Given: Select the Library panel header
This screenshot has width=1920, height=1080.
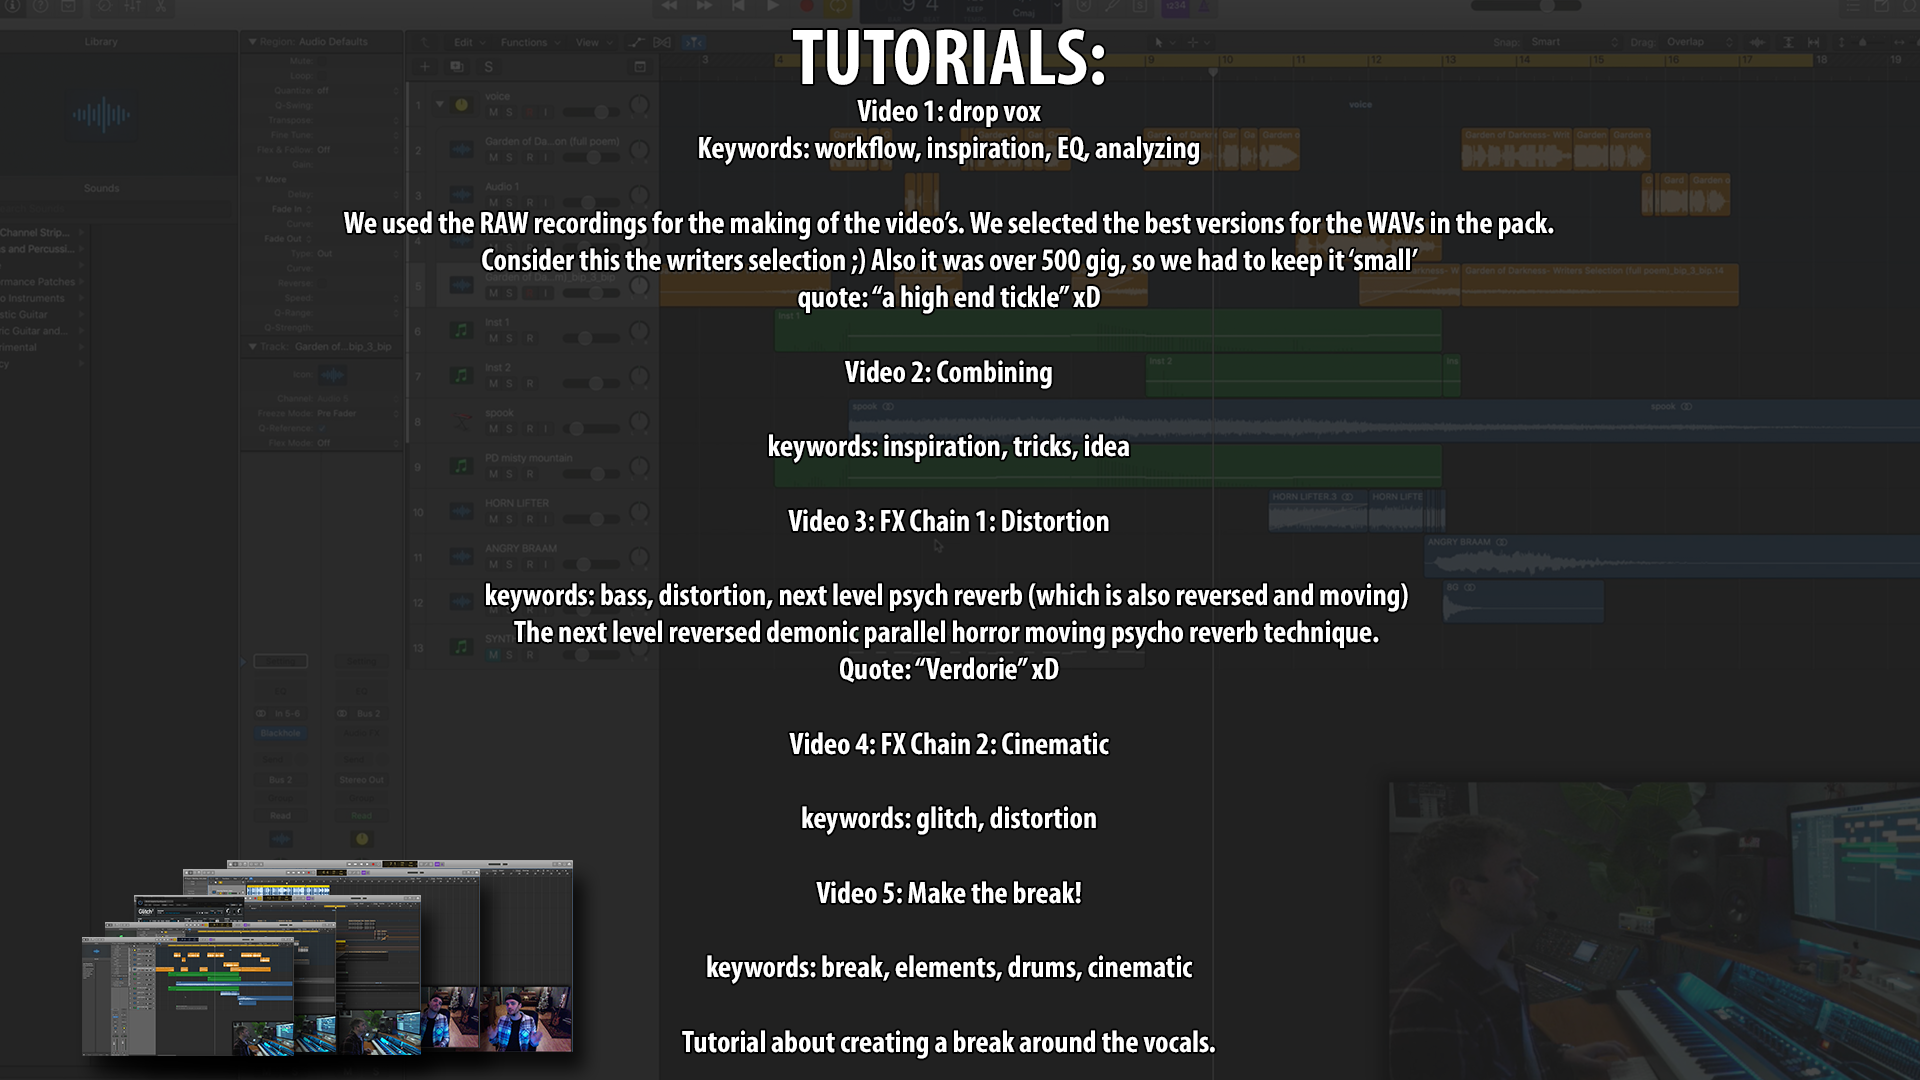Looking at the screenshot, I should click(101, 42).
